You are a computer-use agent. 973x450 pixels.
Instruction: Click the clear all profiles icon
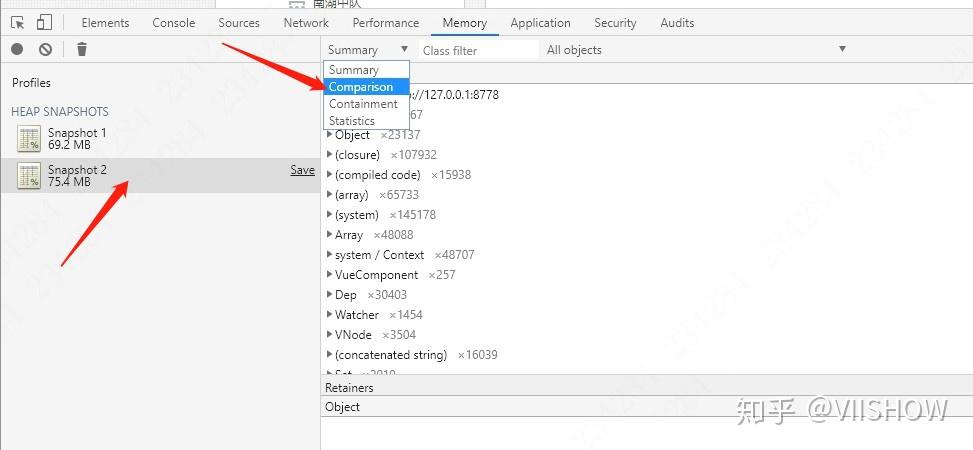45,49
